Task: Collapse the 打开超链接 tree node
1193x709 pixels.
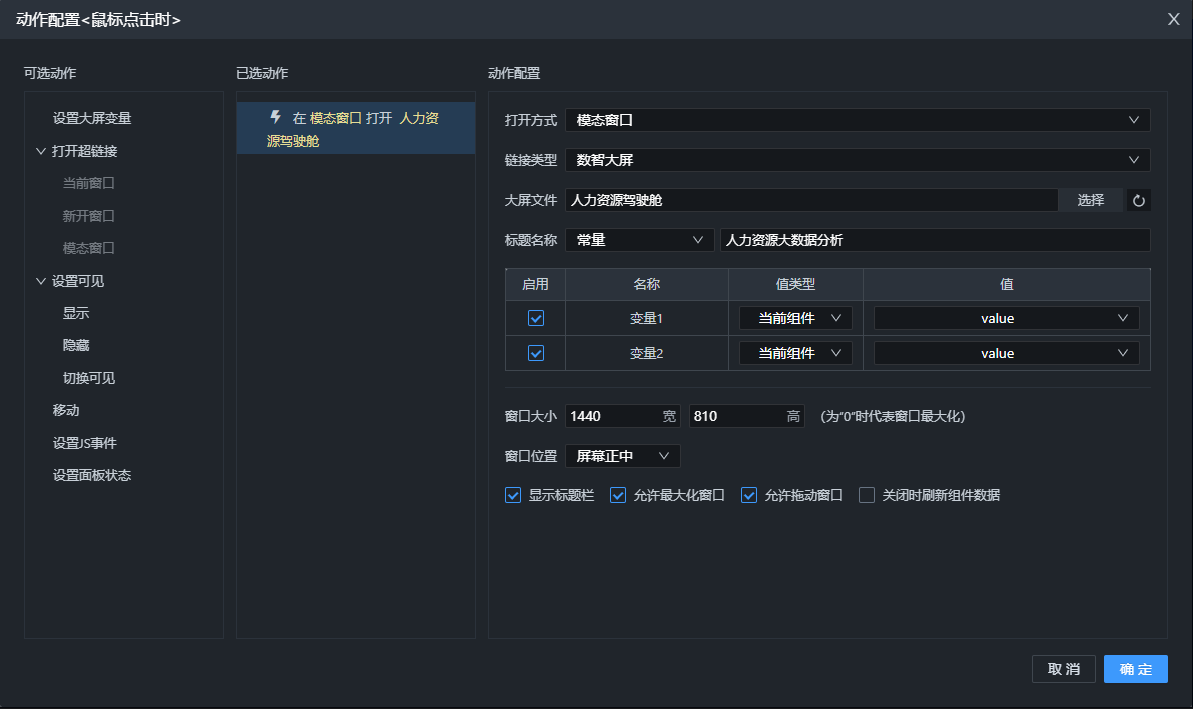Action: pos(41,152)
